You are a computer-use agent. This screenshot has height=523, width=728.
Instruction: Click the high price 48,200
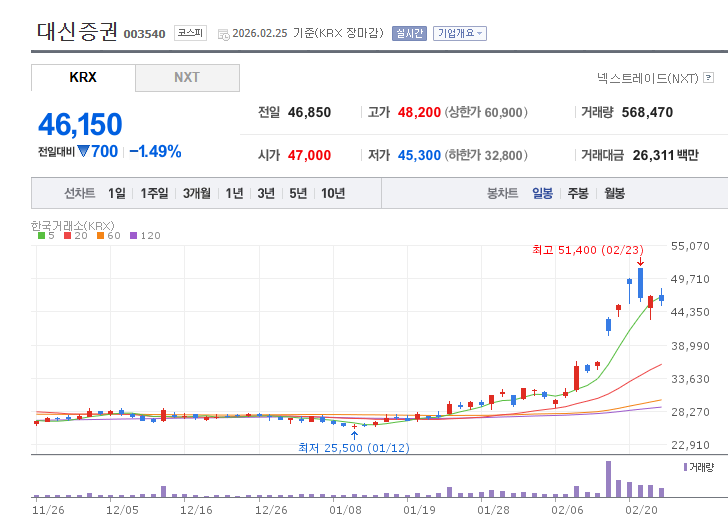point(419,112)
